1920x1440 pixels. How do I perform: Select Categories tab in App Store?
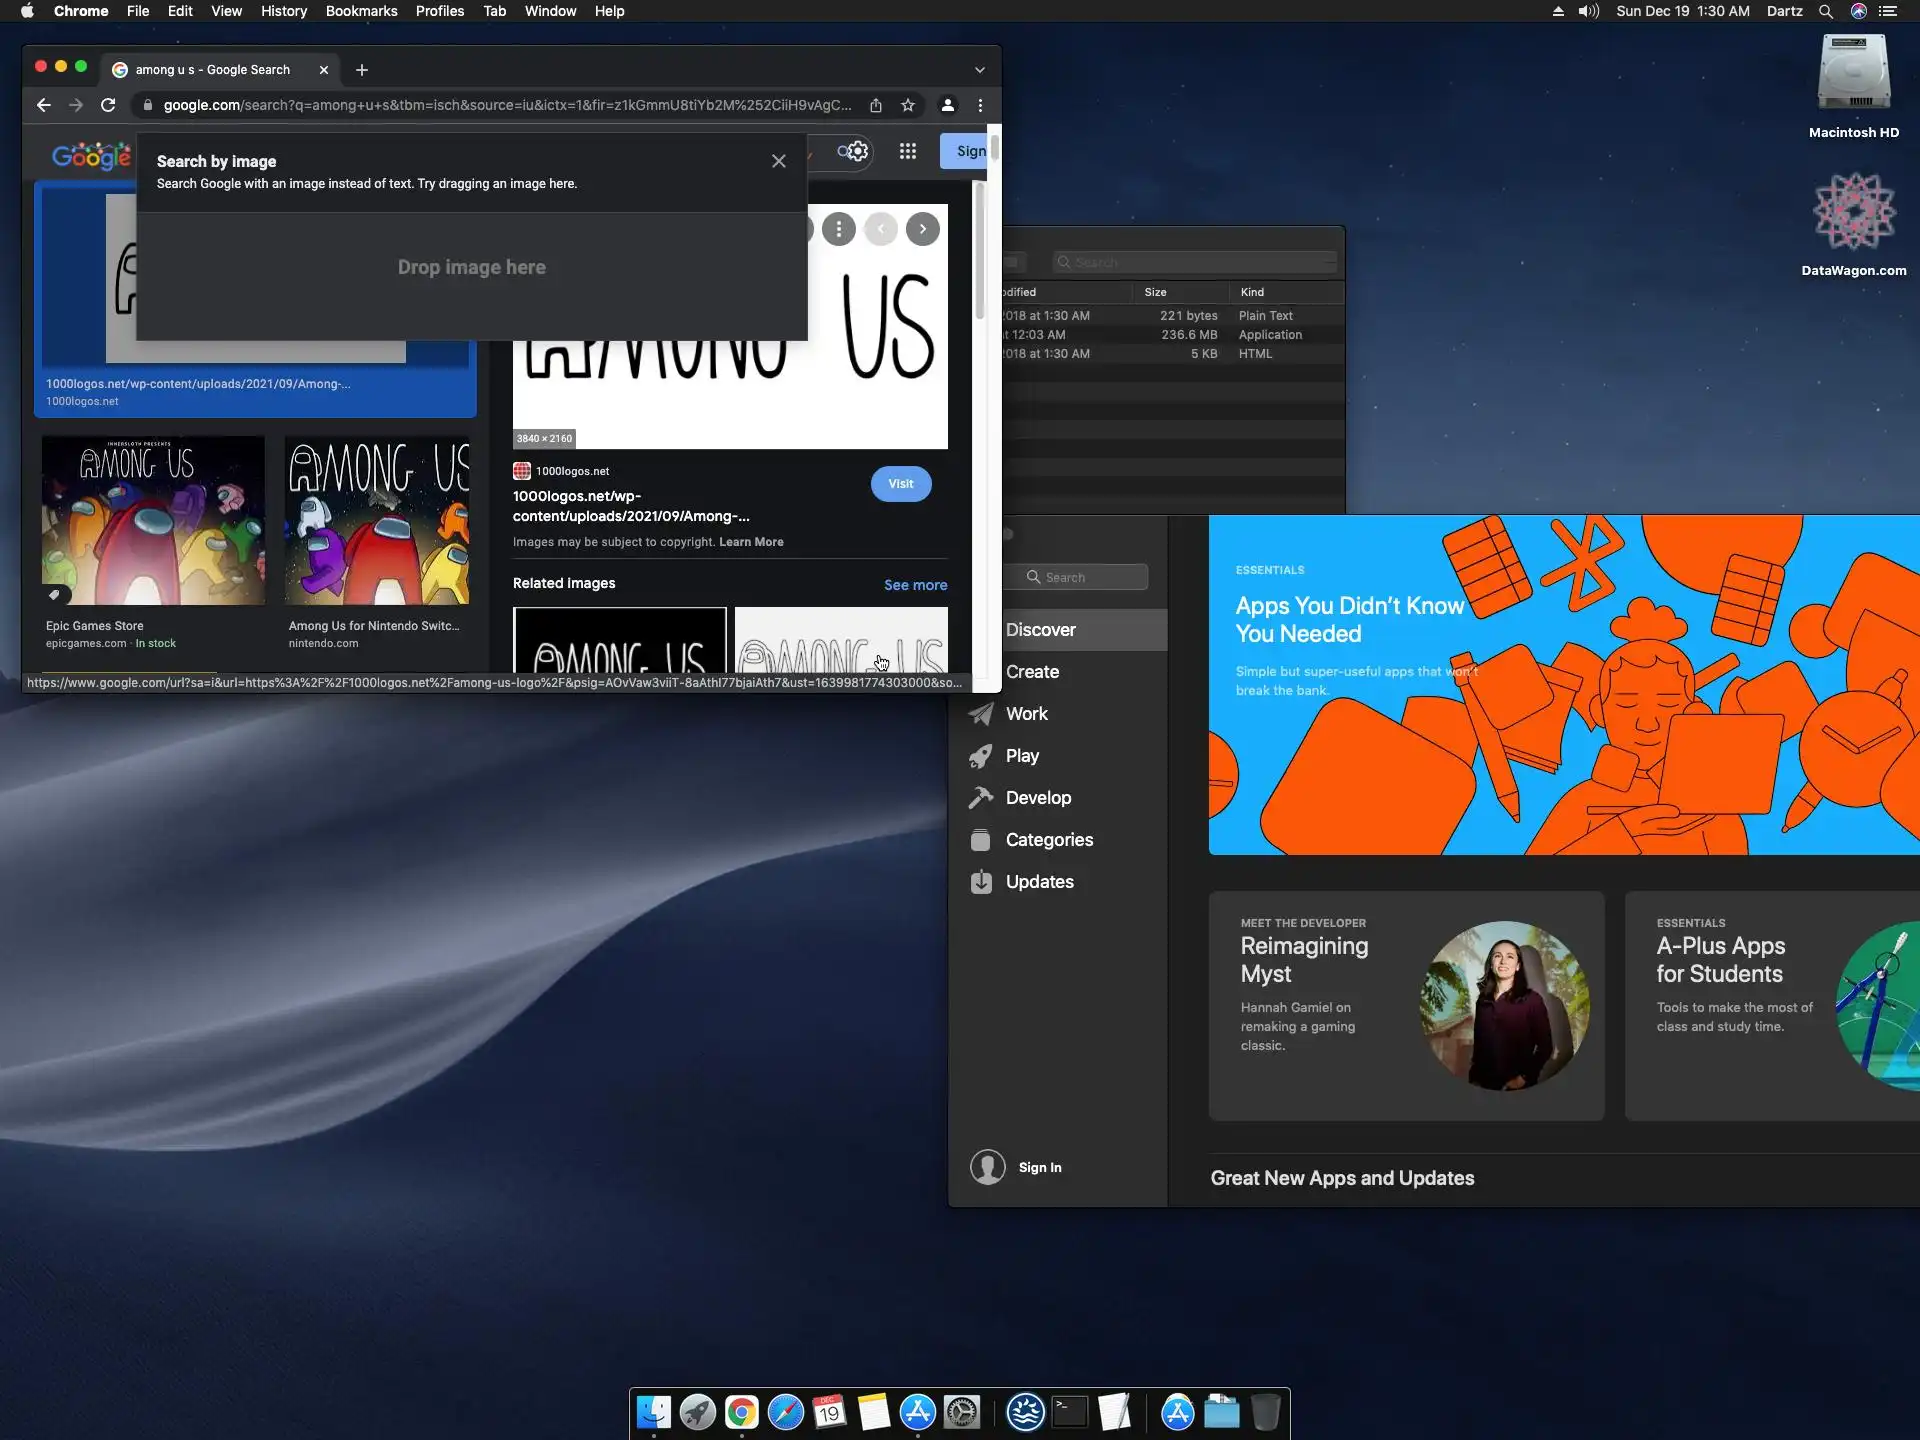1048,840
